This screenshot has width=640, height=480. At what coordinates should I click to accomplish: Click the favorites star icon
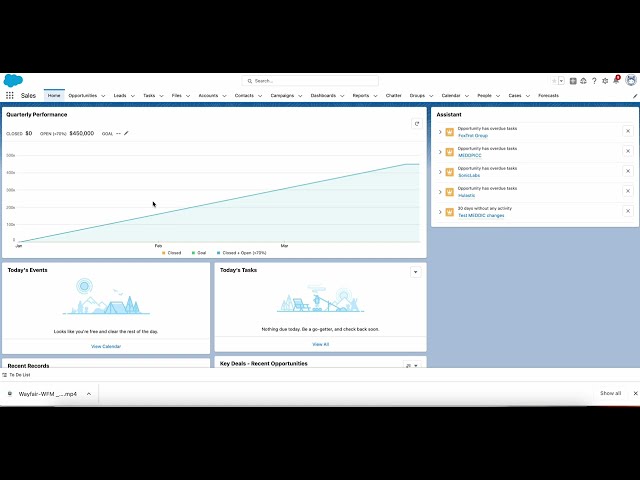point(554,81)
